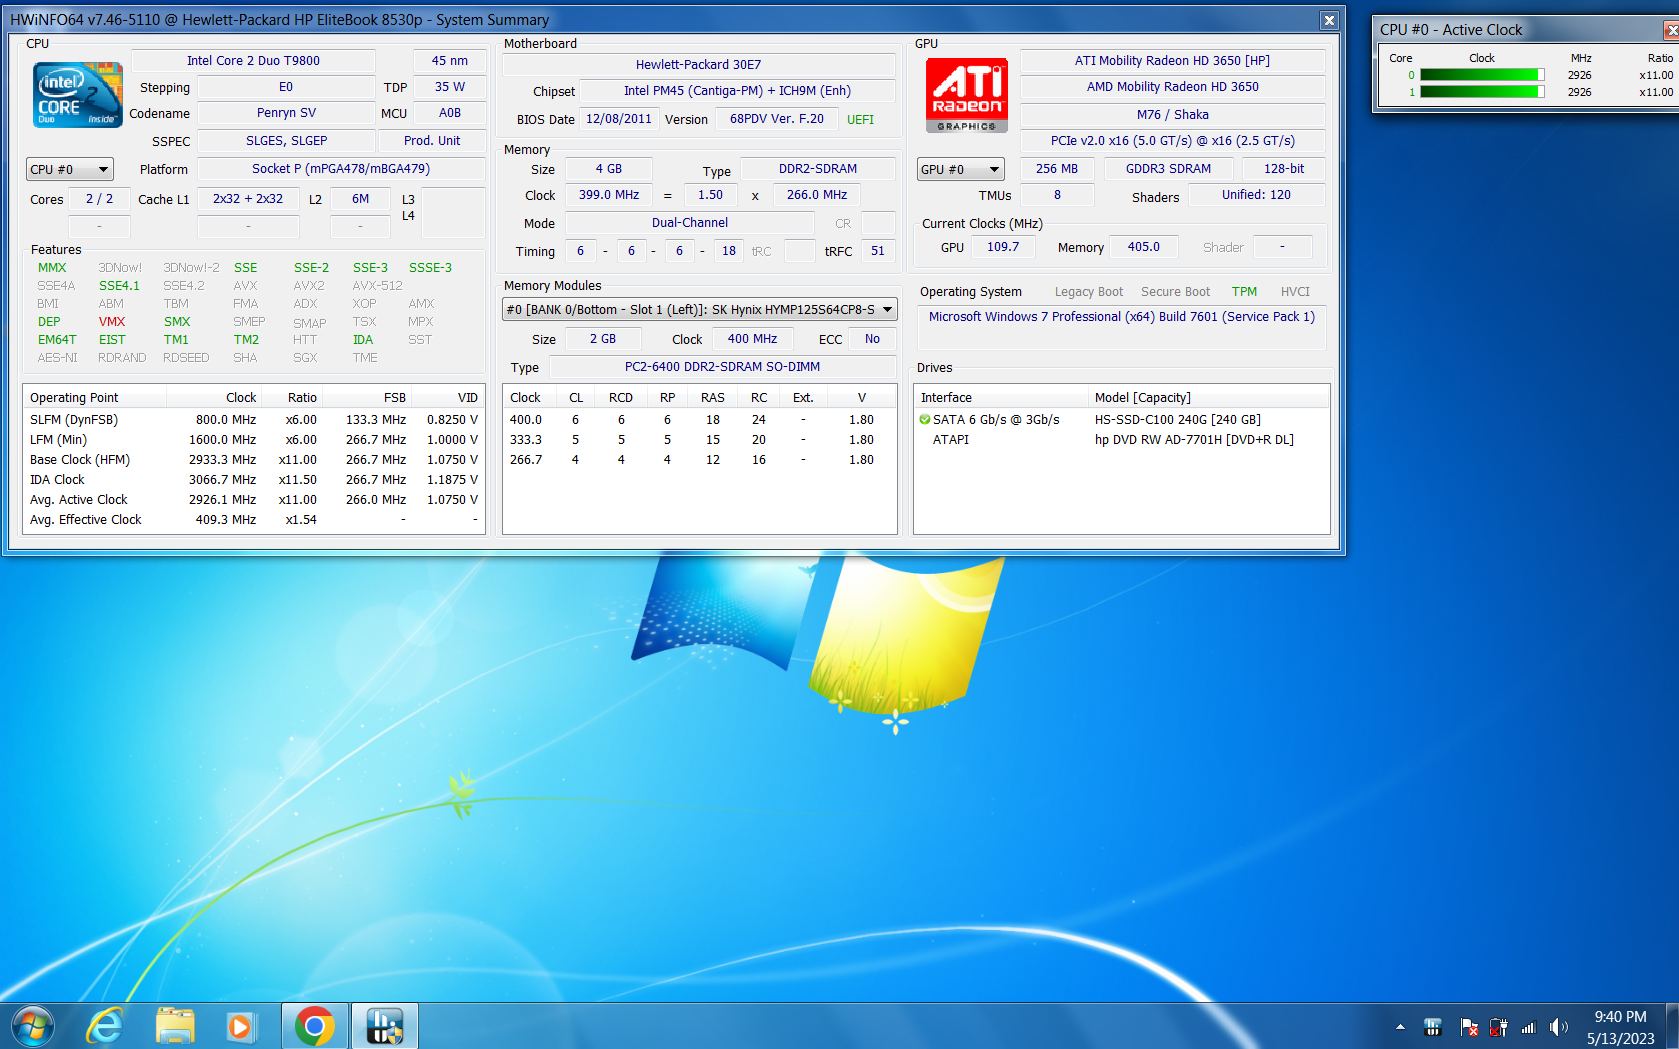Open the GPU #0 selector dropdown
The height and width of the screenshot is (1049, 1679).
[960, 169]
